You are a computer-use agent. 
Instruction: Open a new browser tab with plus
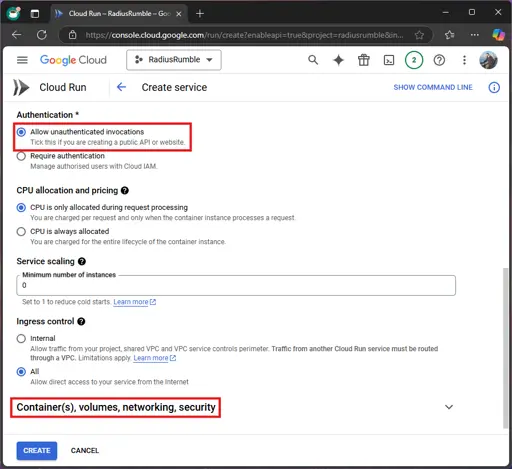(x=200, y=14)
